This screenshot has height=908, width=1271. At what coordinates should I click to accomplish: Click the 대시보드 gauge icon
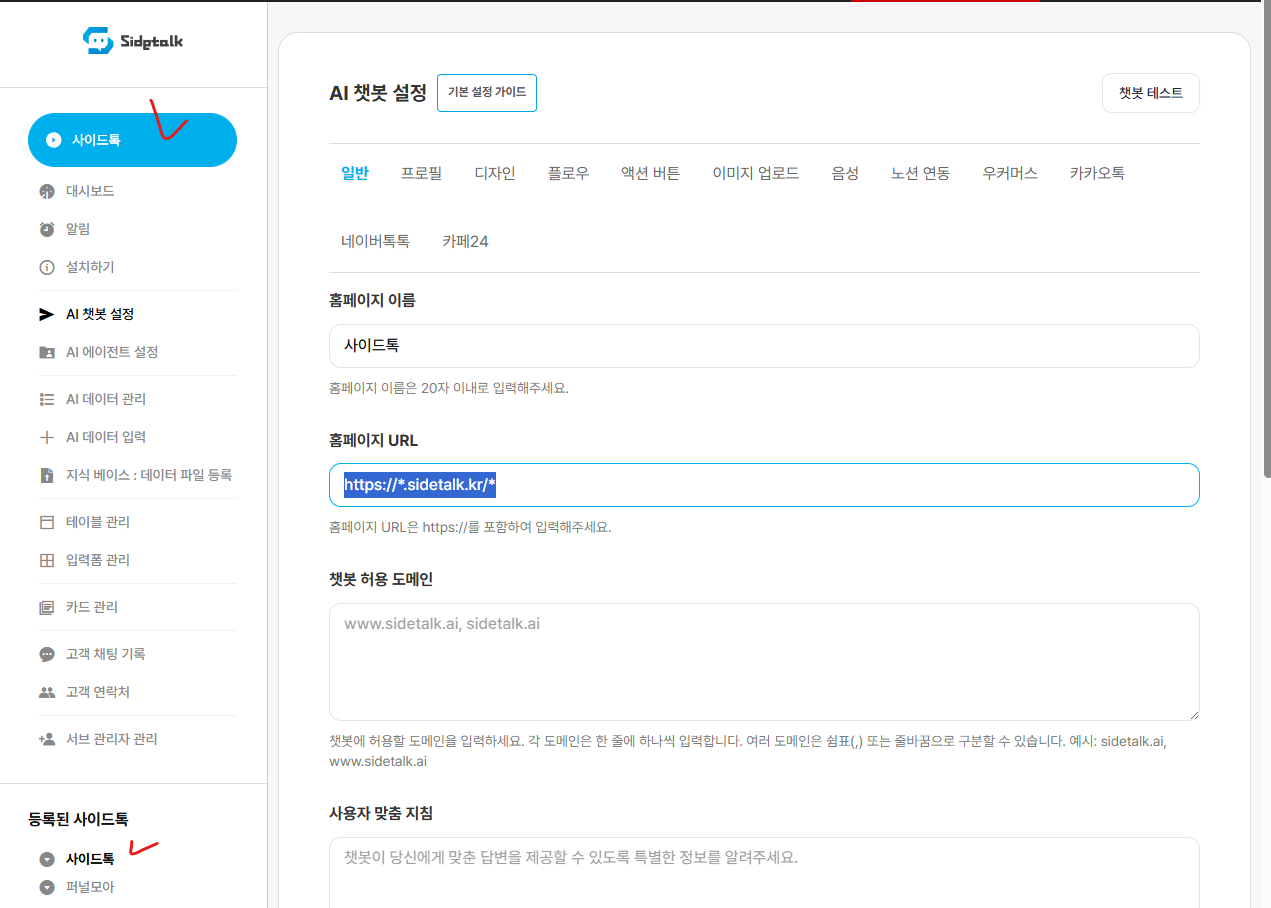click(x=47, y=191)
